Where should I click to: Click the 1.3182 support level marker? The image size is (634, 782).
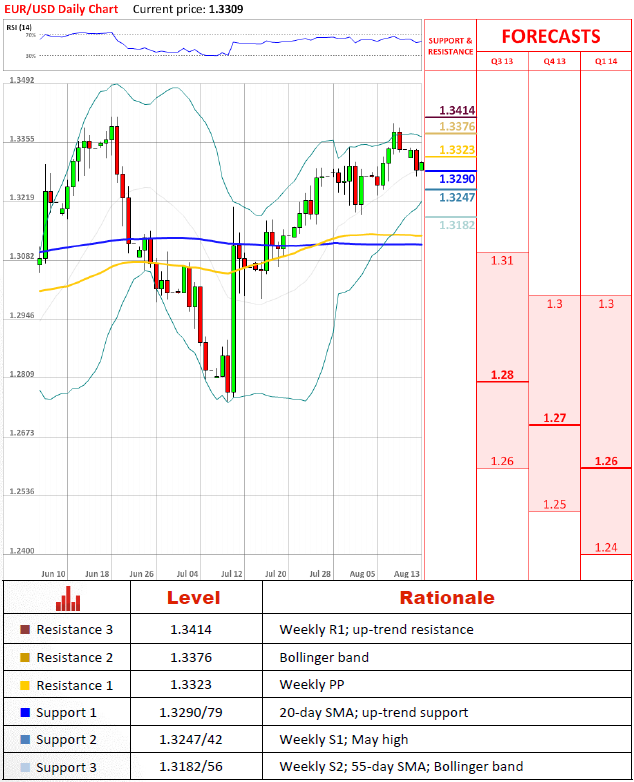click(x=457, y=225)
